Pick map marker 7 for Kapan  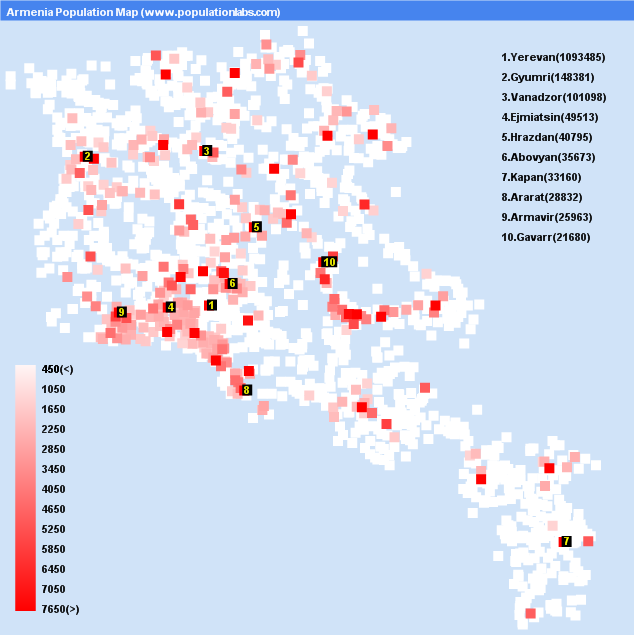click(566, 541)
